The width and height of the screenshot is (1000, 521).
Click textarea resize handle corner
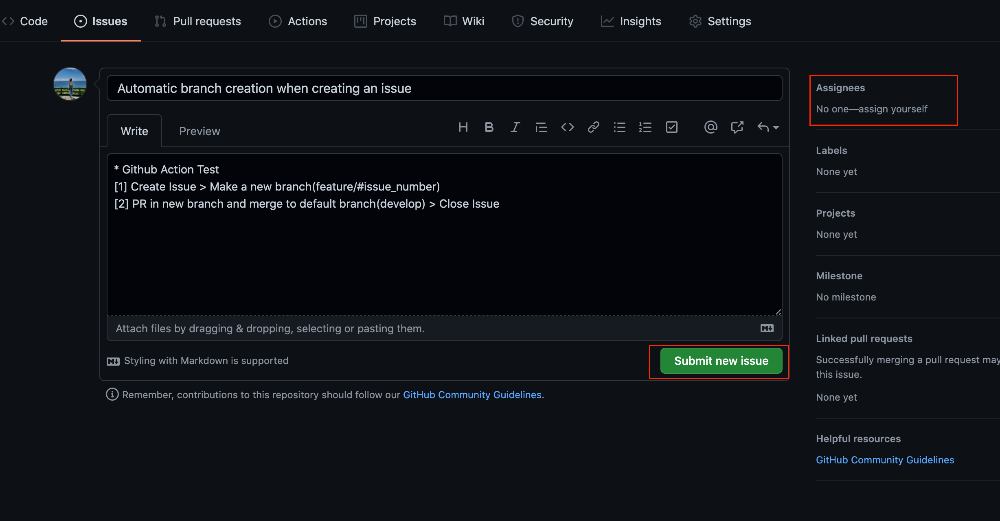(x=778, y=311)
